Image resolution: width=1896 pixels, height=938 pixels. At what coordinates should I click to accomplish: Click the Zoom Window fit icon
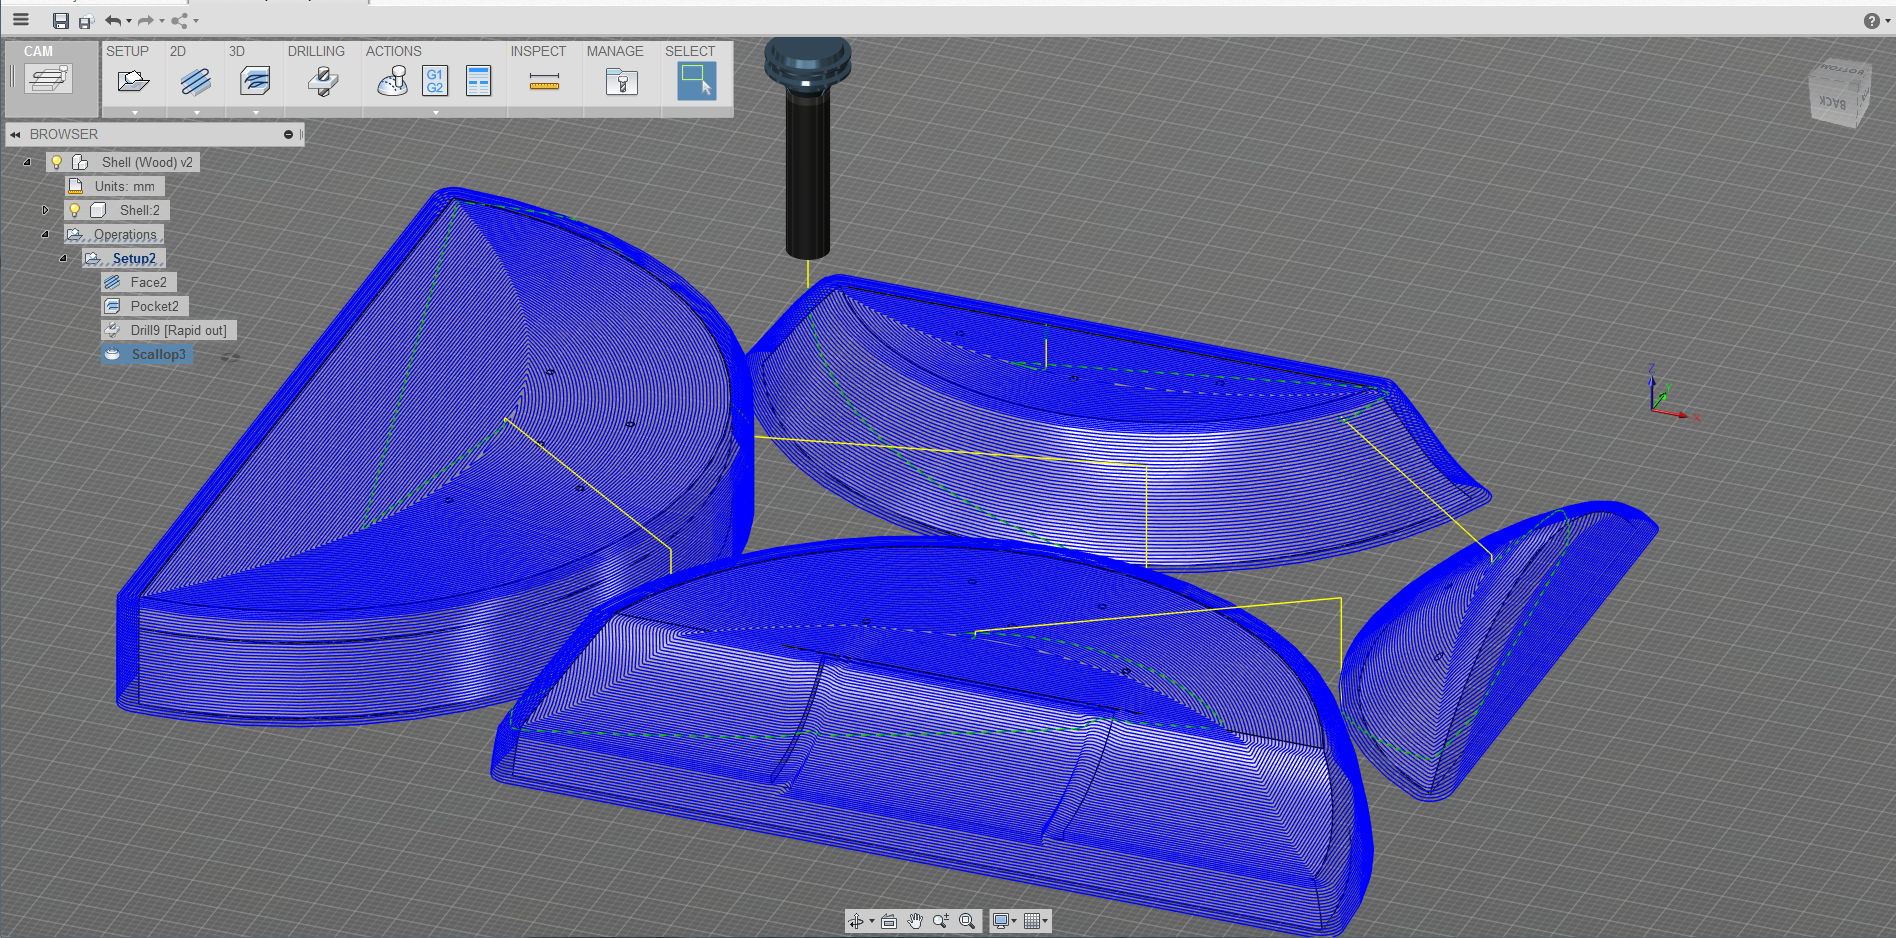(x=967, y=921)
